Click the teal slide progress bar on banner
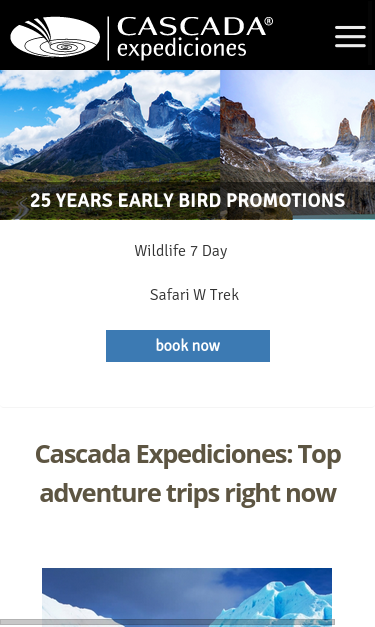The image size is (375, 627). coord(334,217)
